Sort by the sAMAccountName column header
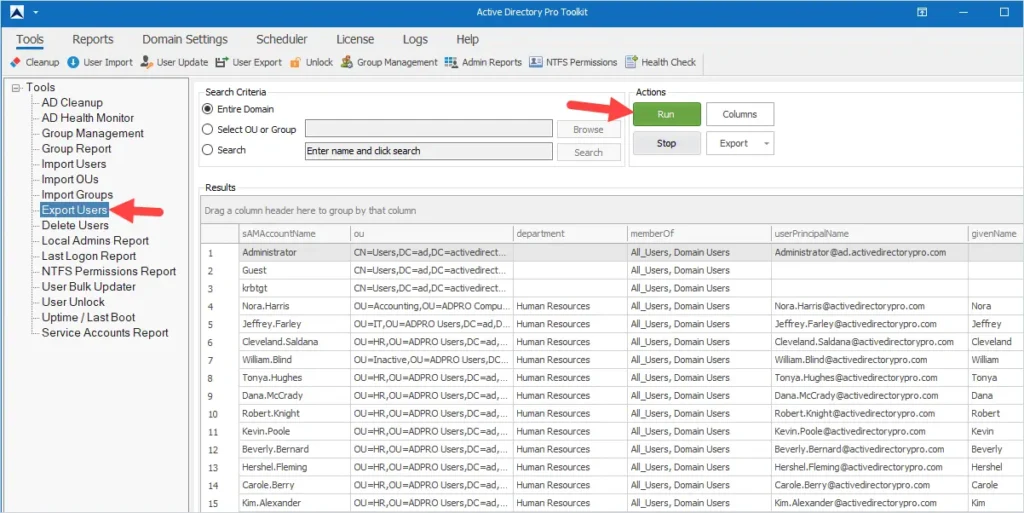The width and height of the screenshot is (1024, 513). (295, 234)
